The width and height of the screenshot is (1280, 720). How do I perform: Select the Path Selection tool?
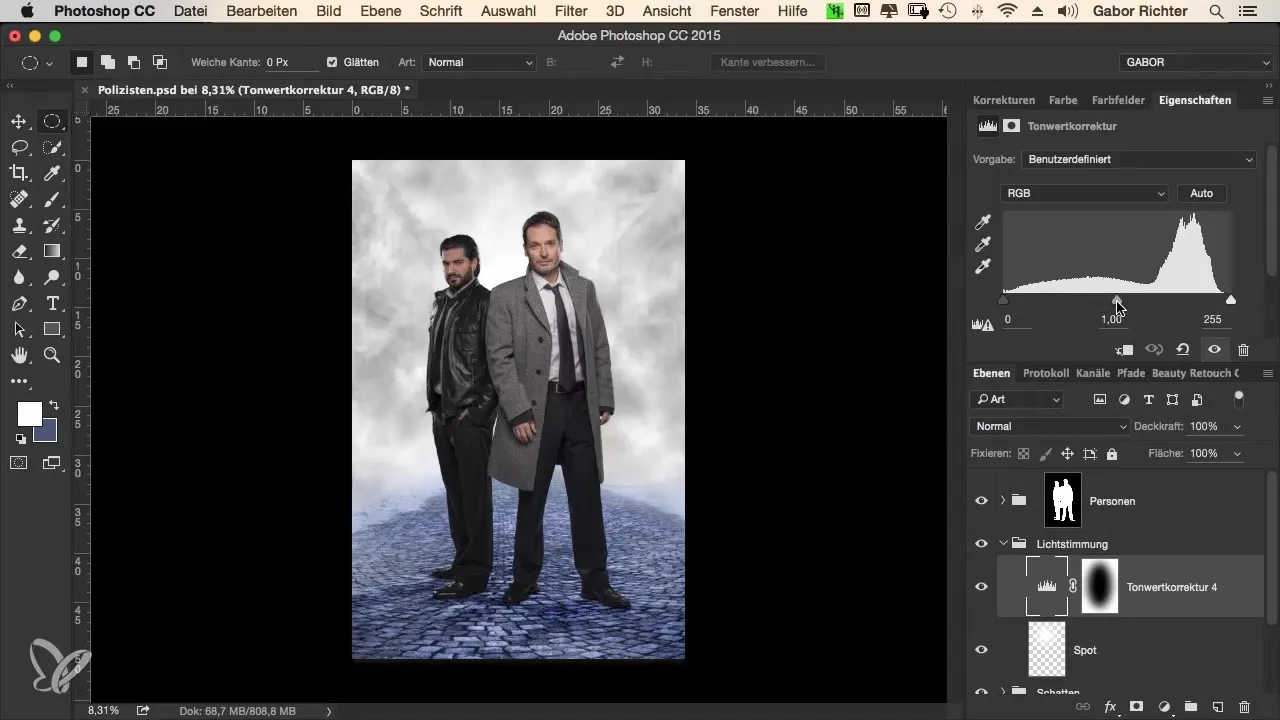(x=18, y=329)
